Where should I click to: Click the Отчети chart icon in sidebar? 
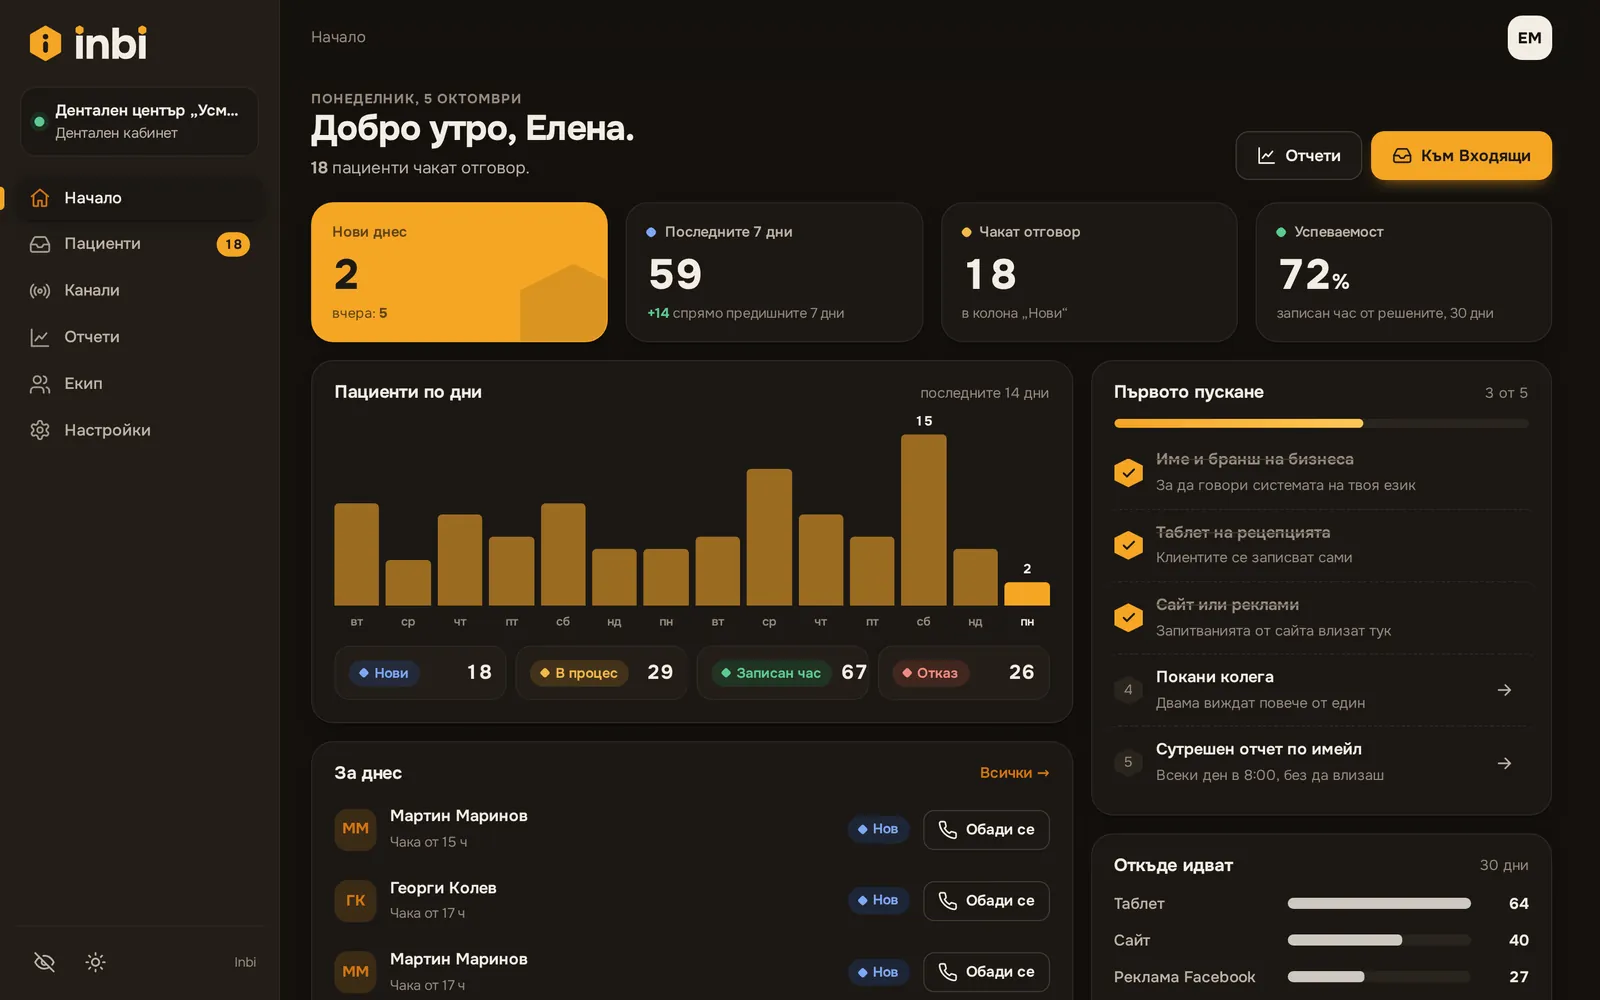point(40,337)
